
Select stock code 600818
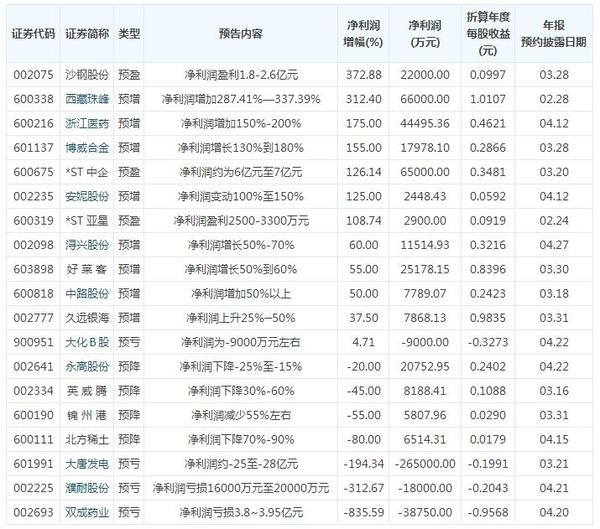coord(33,294)
